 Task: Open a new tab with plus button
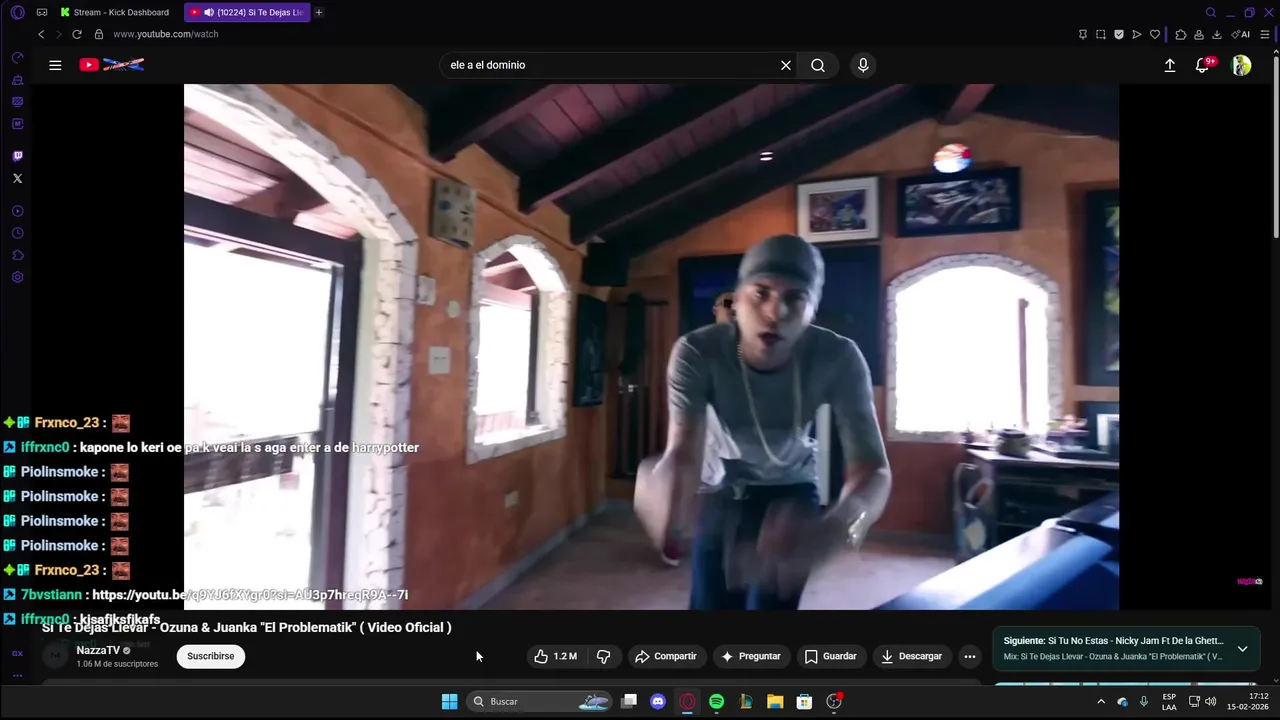(319, 12)
